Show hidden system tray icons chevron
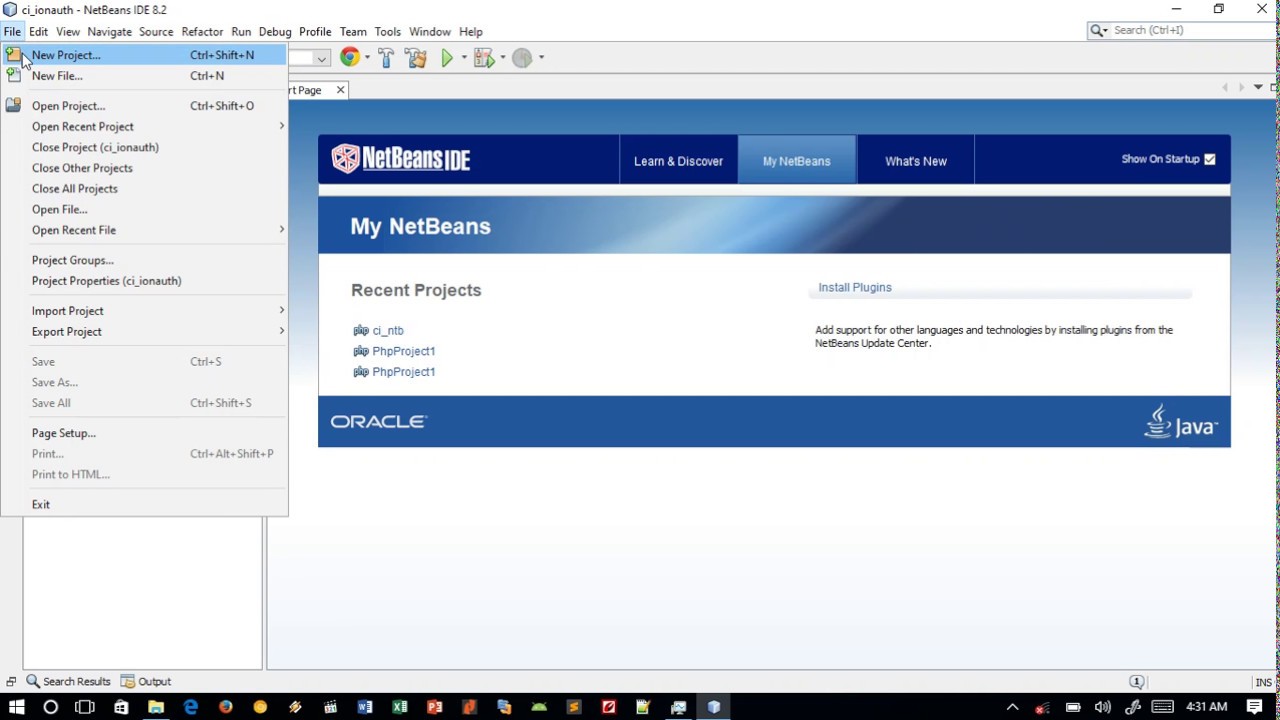This screenshot has height=720, width=1280. [1012, 707]
